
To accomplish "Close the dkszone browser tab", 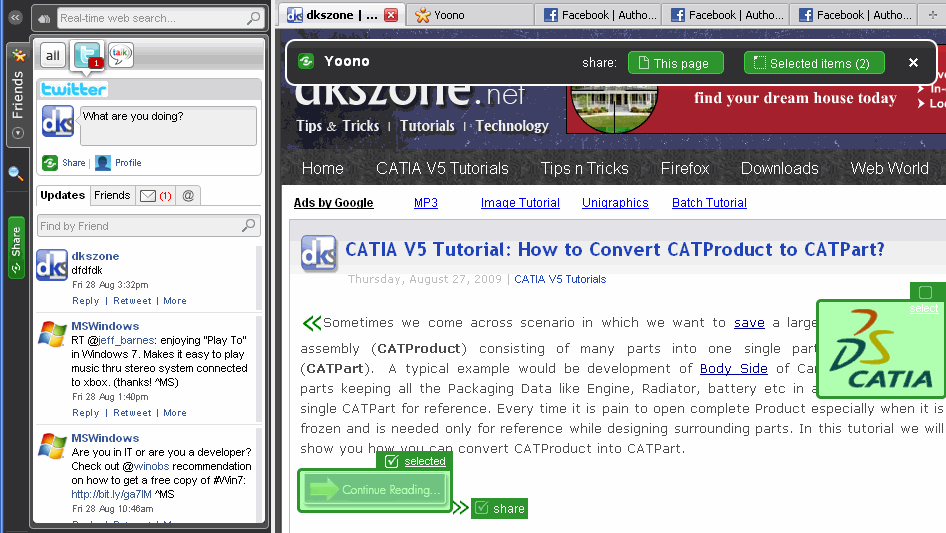I will click(392, 14).
